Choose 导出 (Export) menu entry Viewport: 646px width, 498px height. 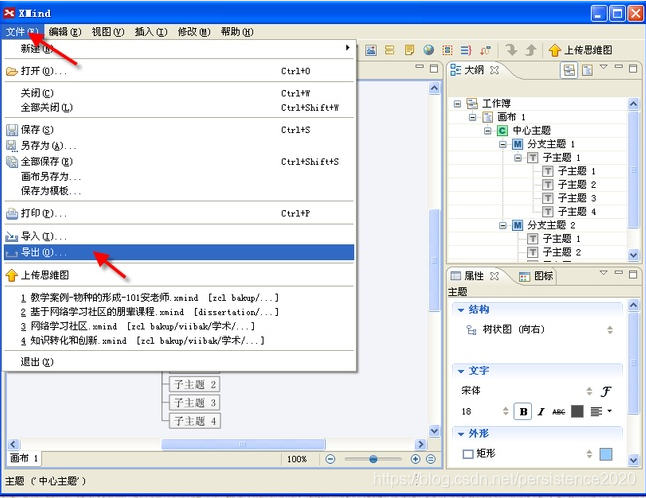[179, 252]
